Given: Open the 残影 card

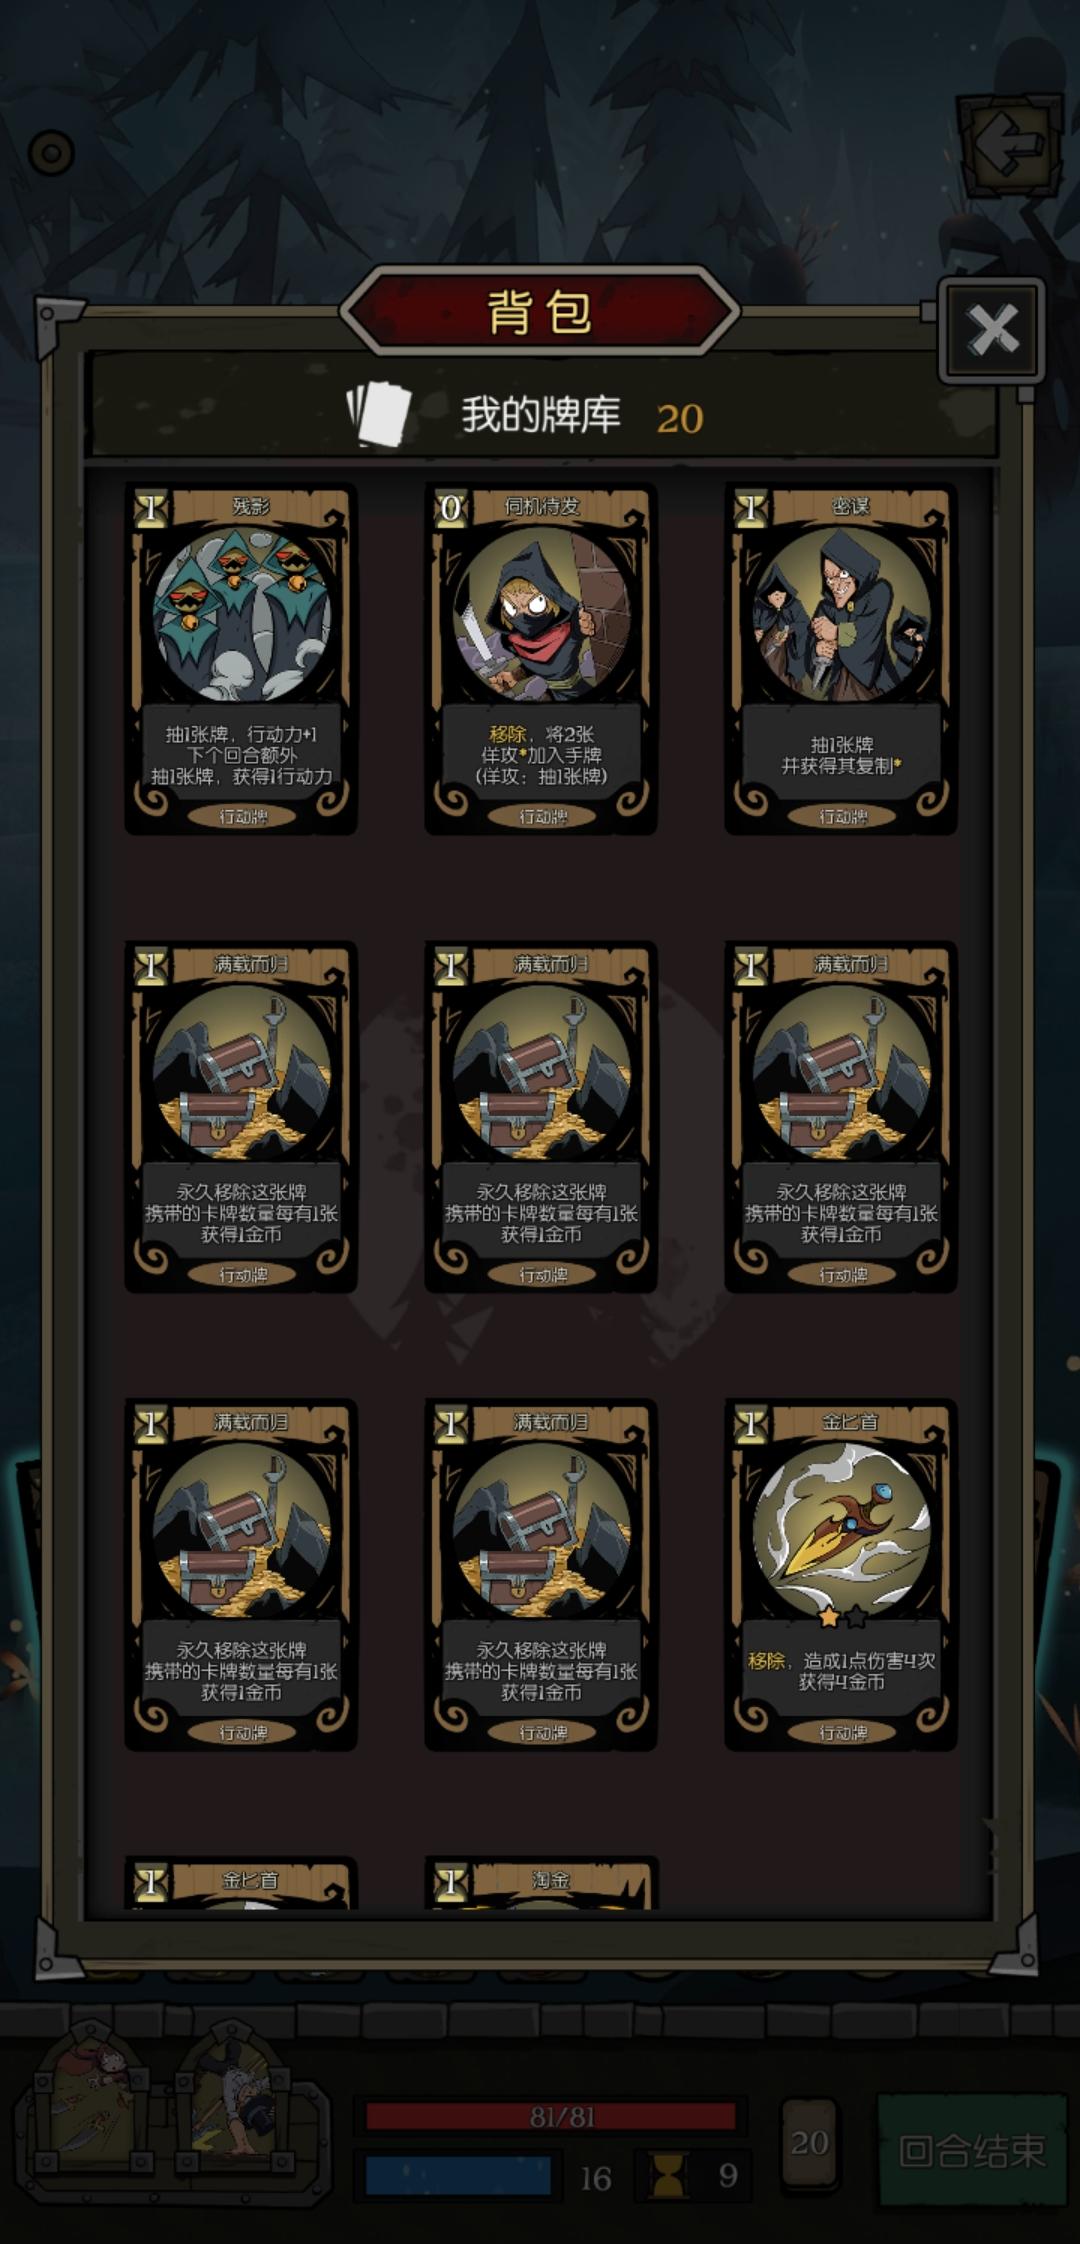Looking at the screenshot, I should point(241,659).
